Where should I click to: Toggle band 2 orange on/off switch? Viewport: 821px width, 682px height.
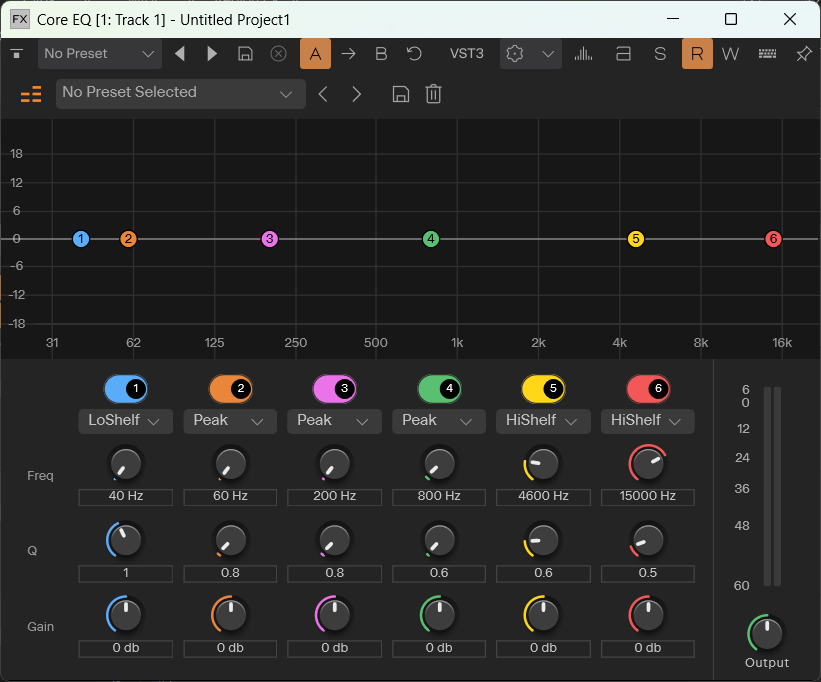point(230,389)
